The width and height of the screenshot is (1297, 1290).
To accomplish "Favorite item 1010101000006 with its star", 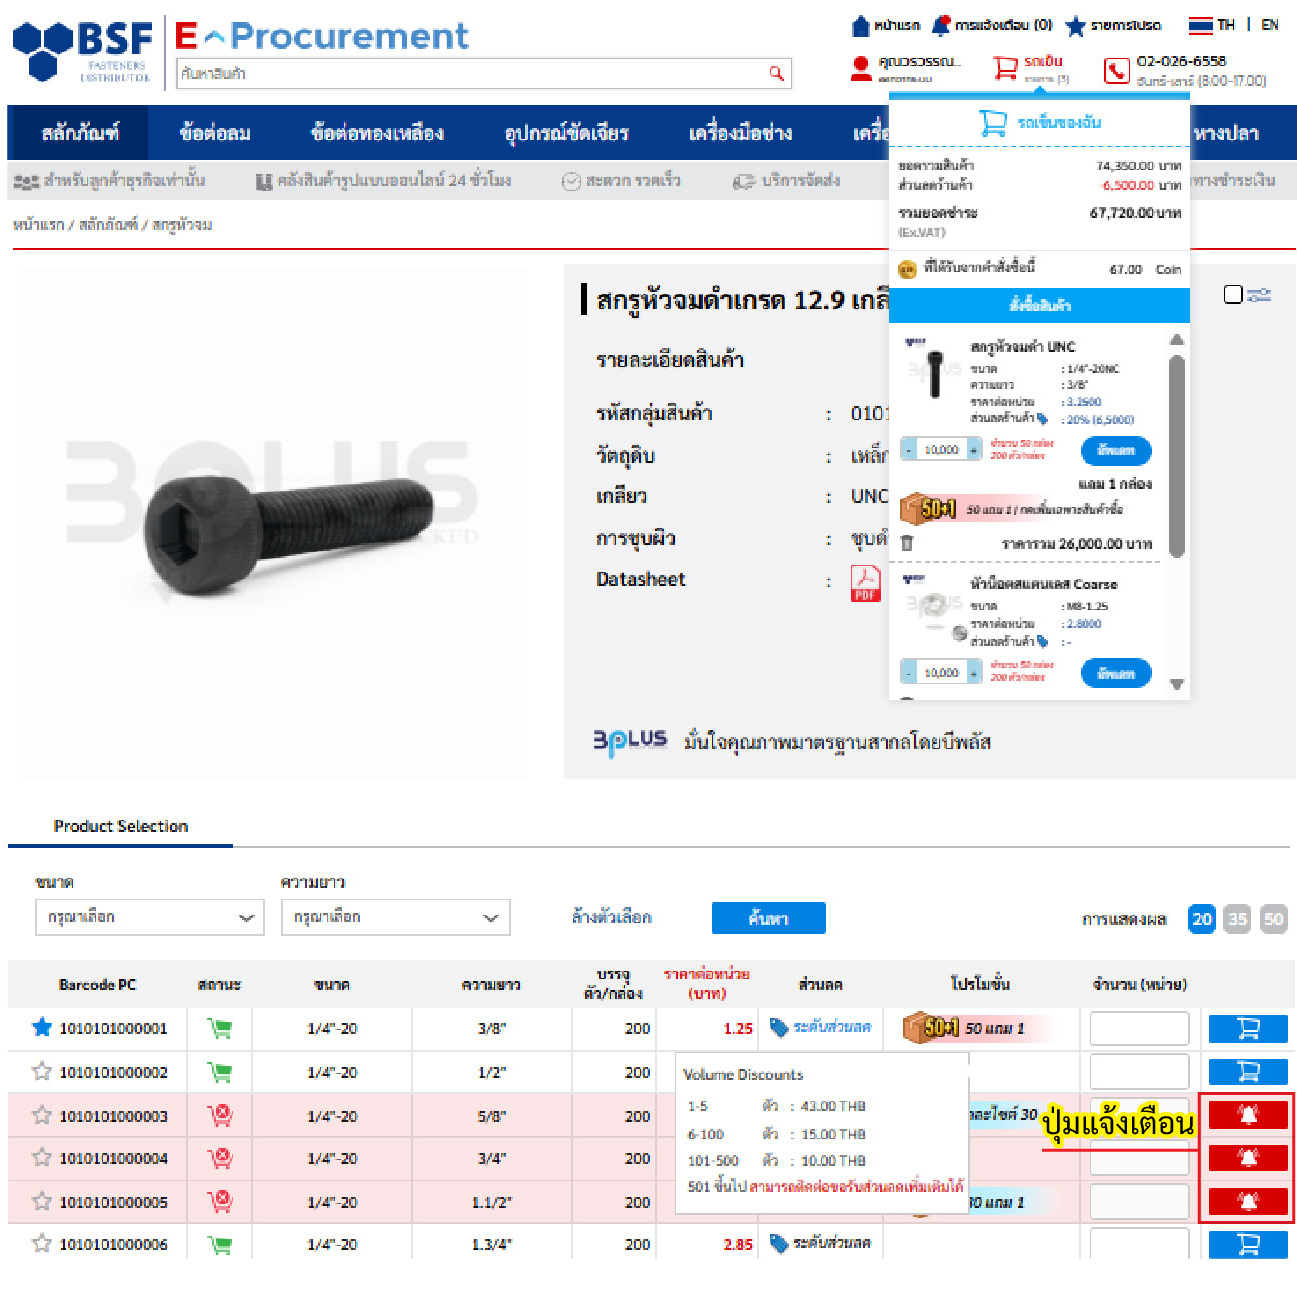I will (x=42, y=1243).
